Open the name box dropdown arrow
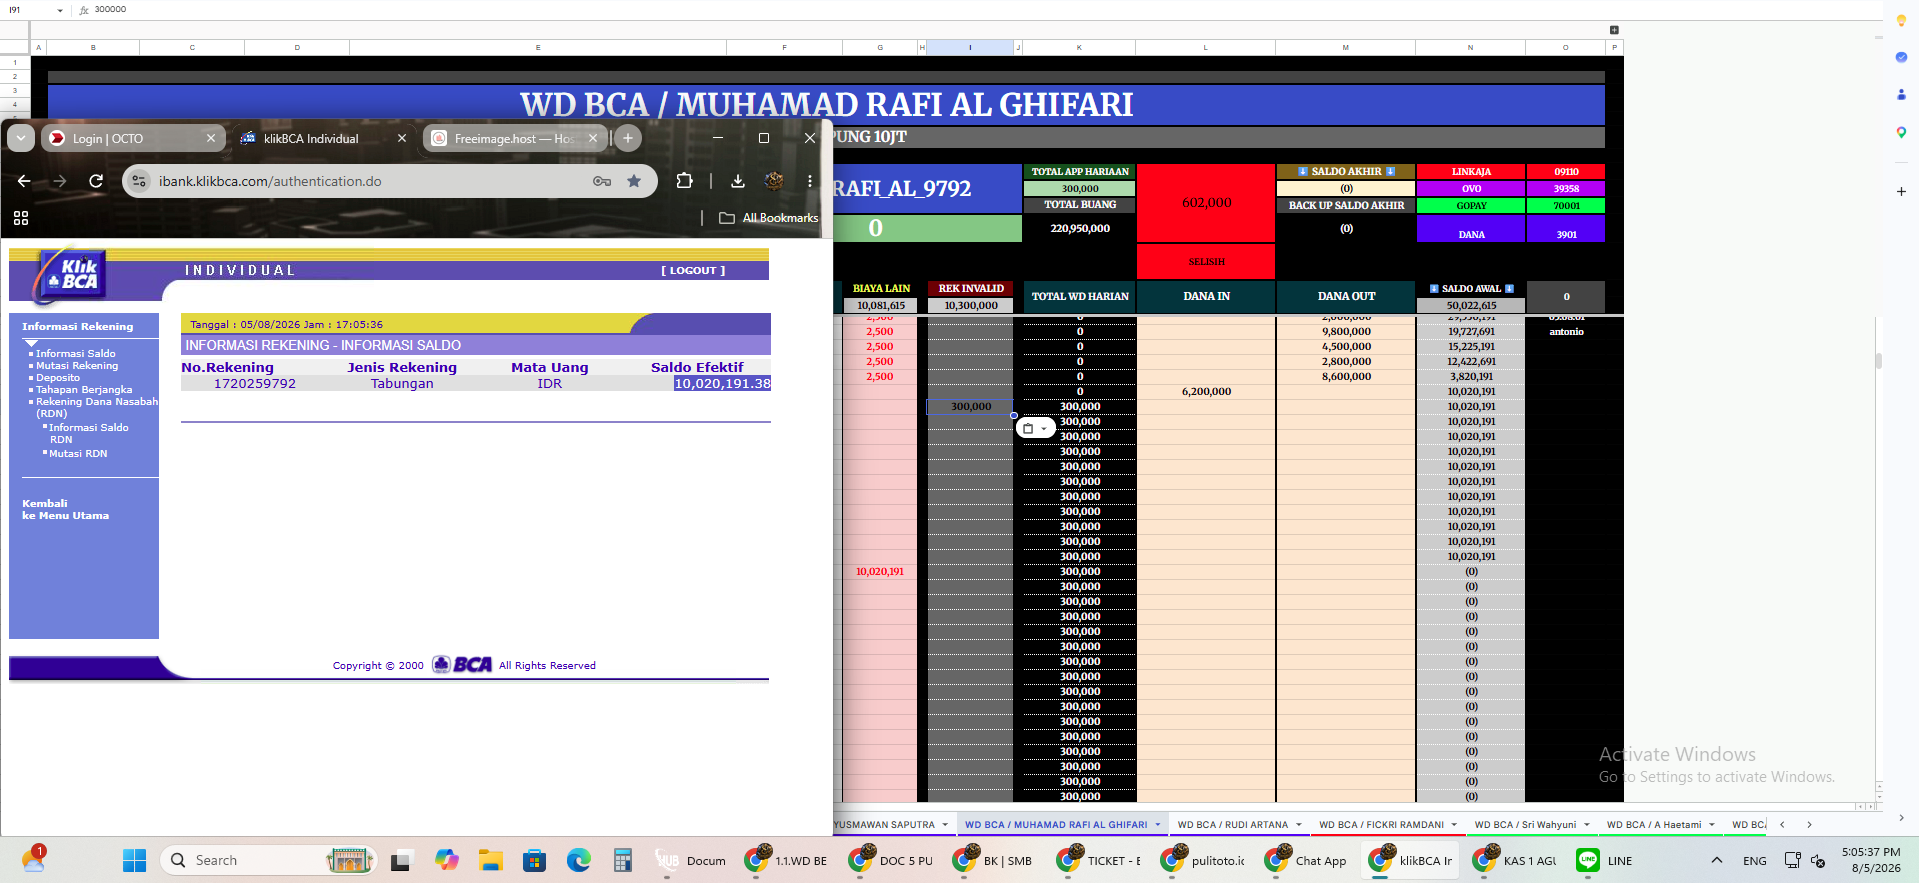The height and width of the screenshot is (883, 1919). tap(60, 10)
